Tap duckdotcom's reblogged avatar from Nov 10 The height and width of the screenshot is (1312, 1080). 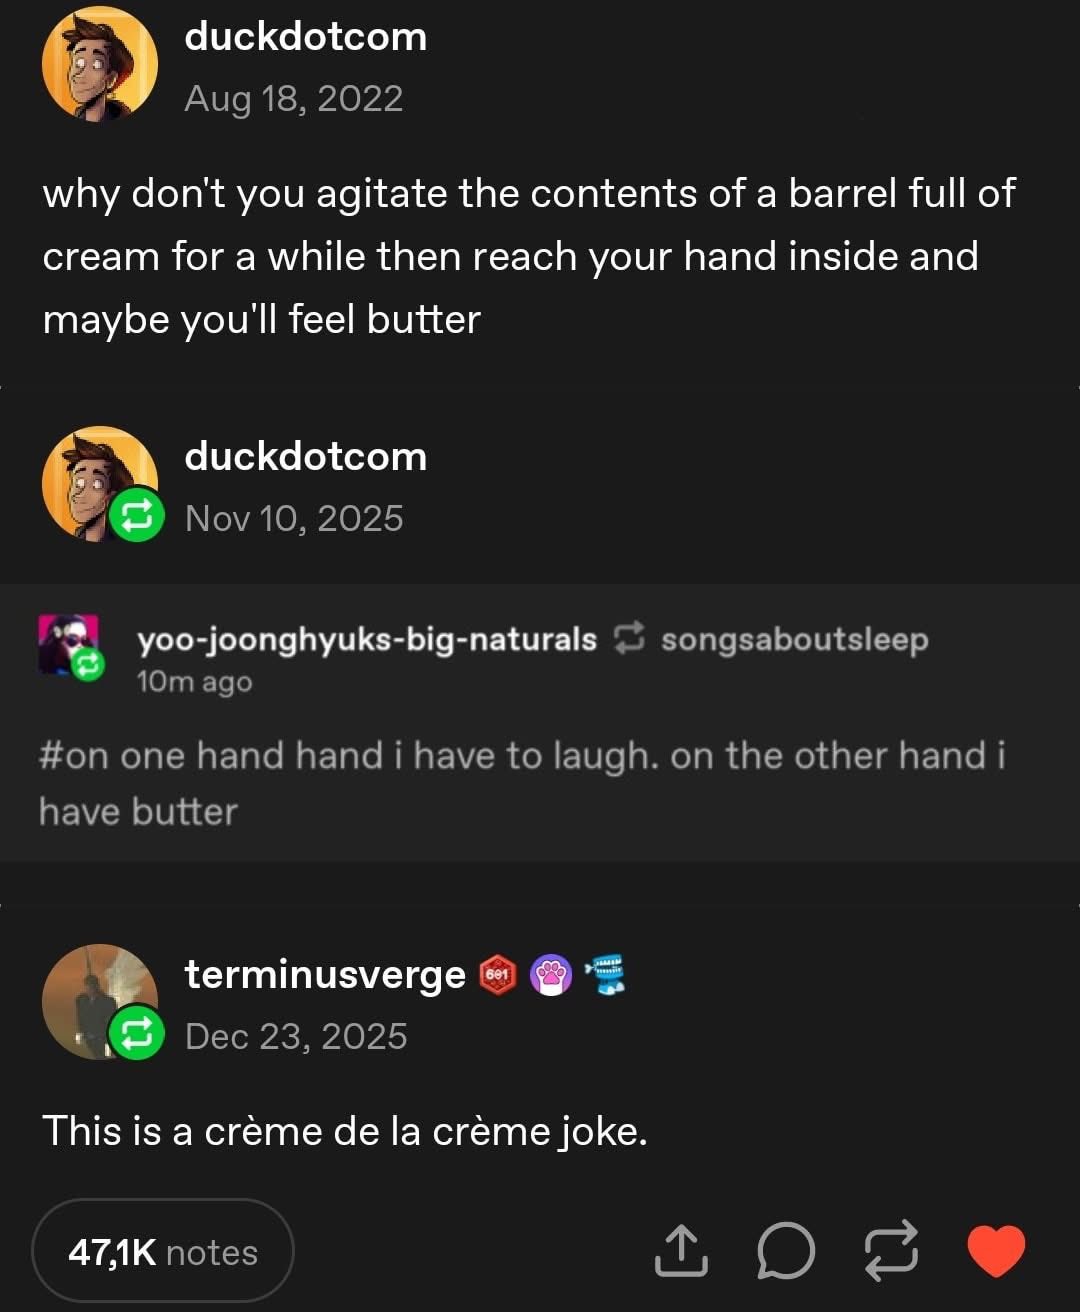(92, 478)
